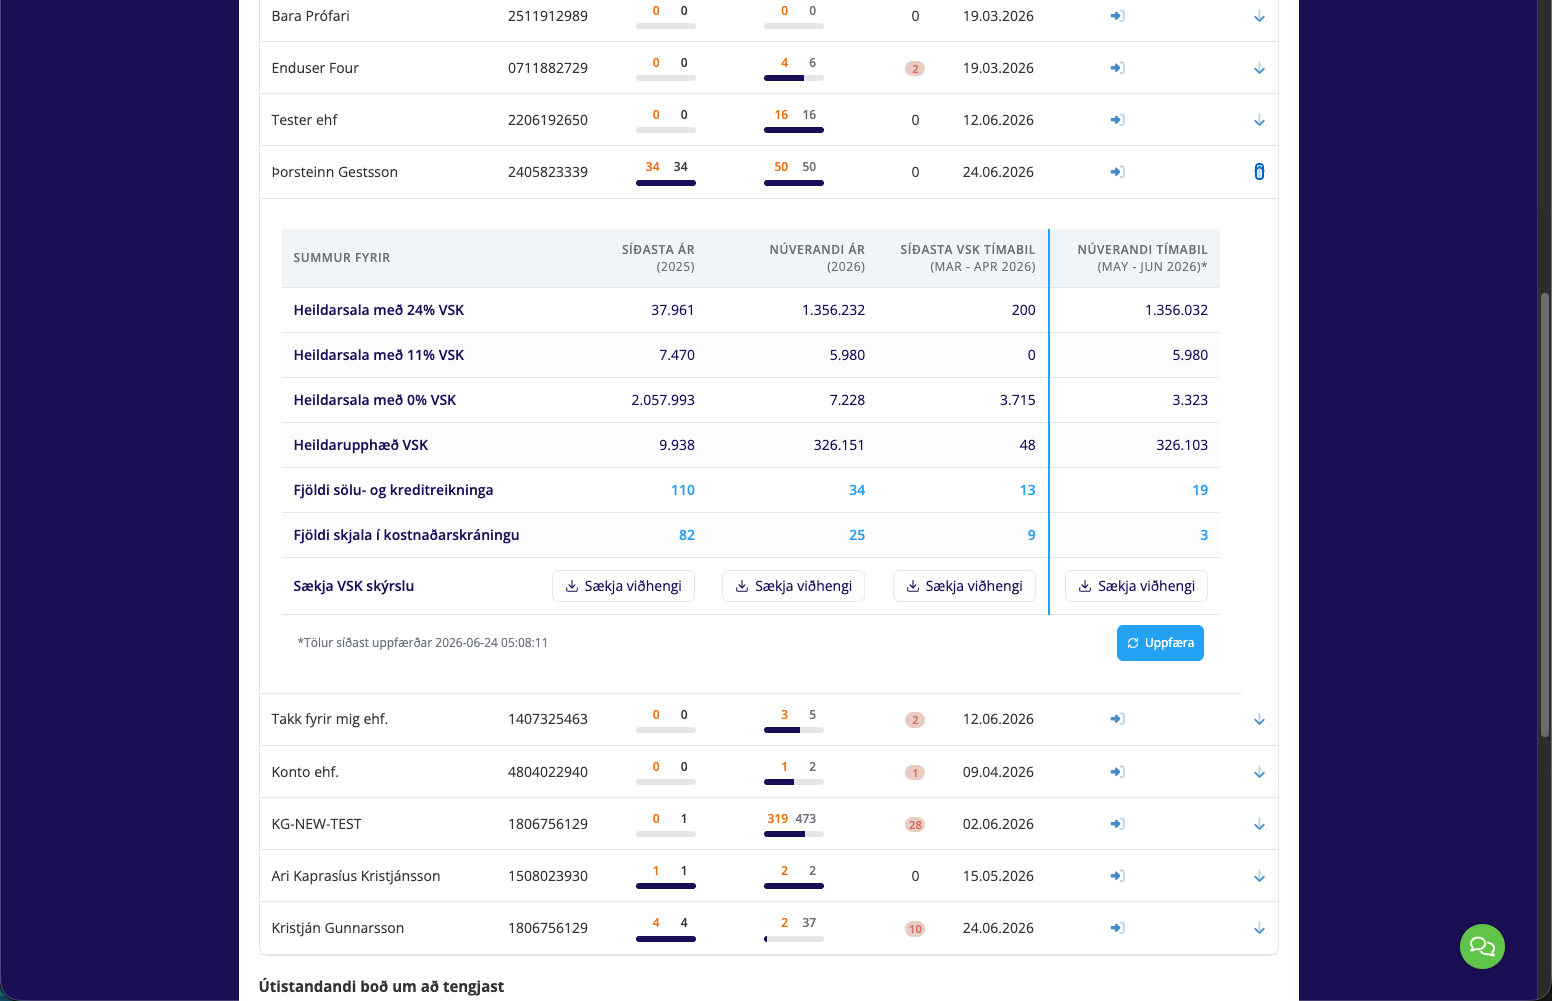This screenshot has width=1552, height=1001.
Task: Expand the Bara Prófari row arrow
Action: click(1259, 17)
